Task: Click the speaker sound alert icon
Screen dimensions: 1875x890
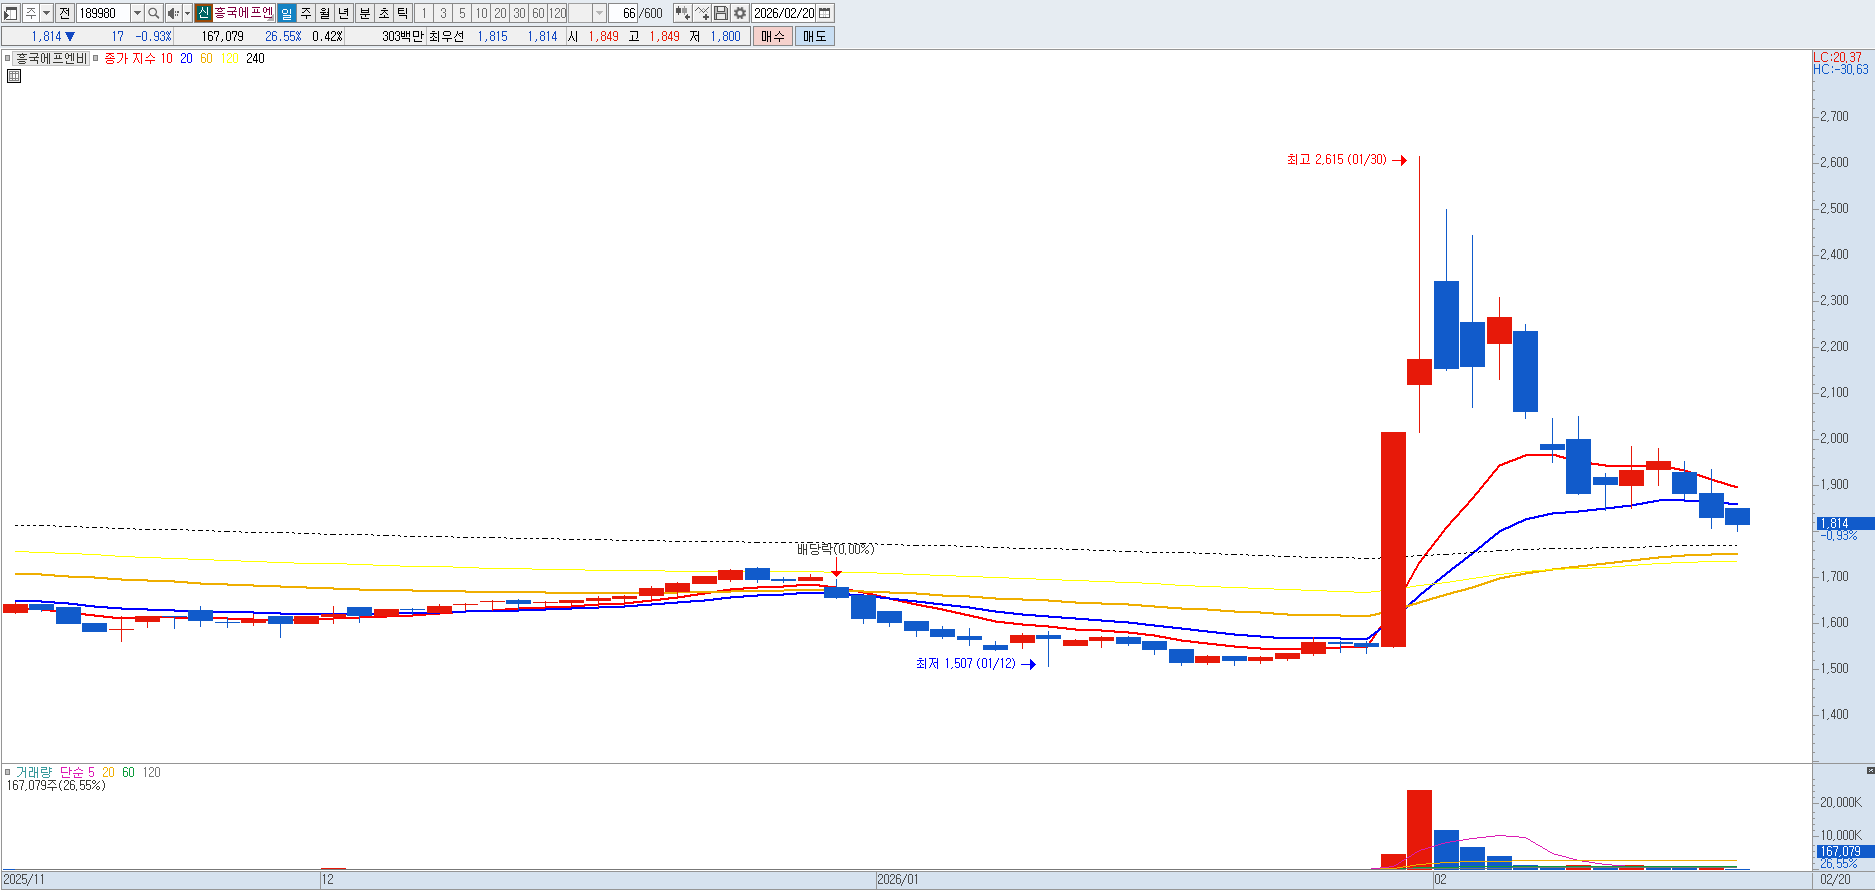Action: click(x=173, y=13)
